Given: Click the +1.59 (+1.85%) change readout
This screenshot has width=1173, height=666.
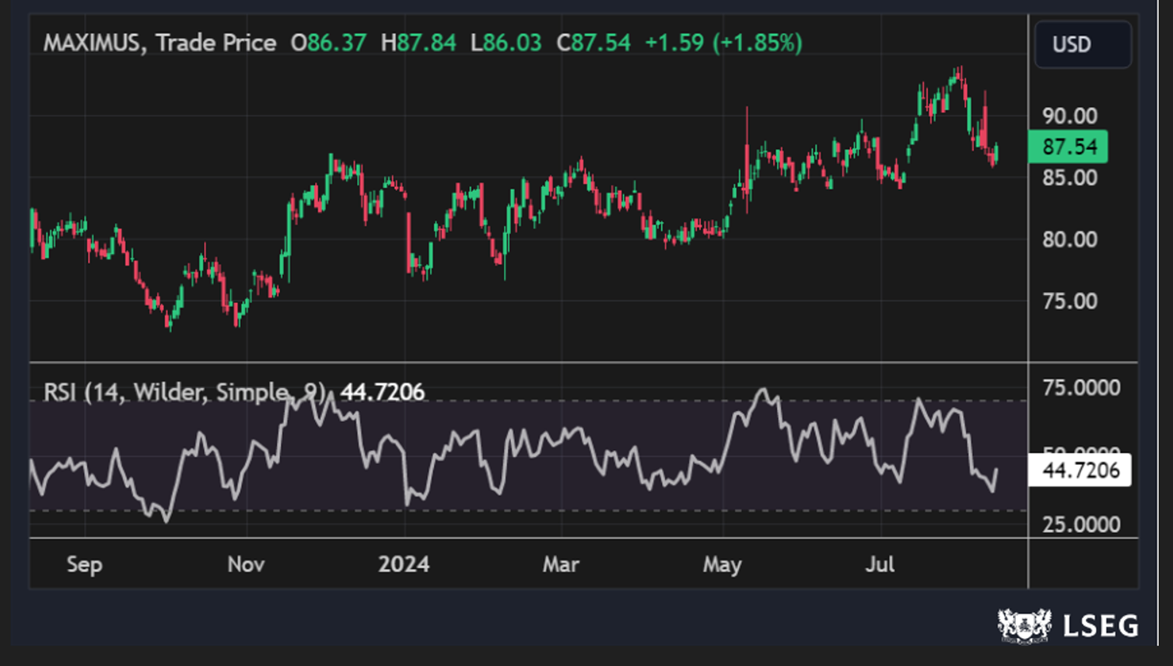Looking at the screenshot, I should (x=723, y=44).
